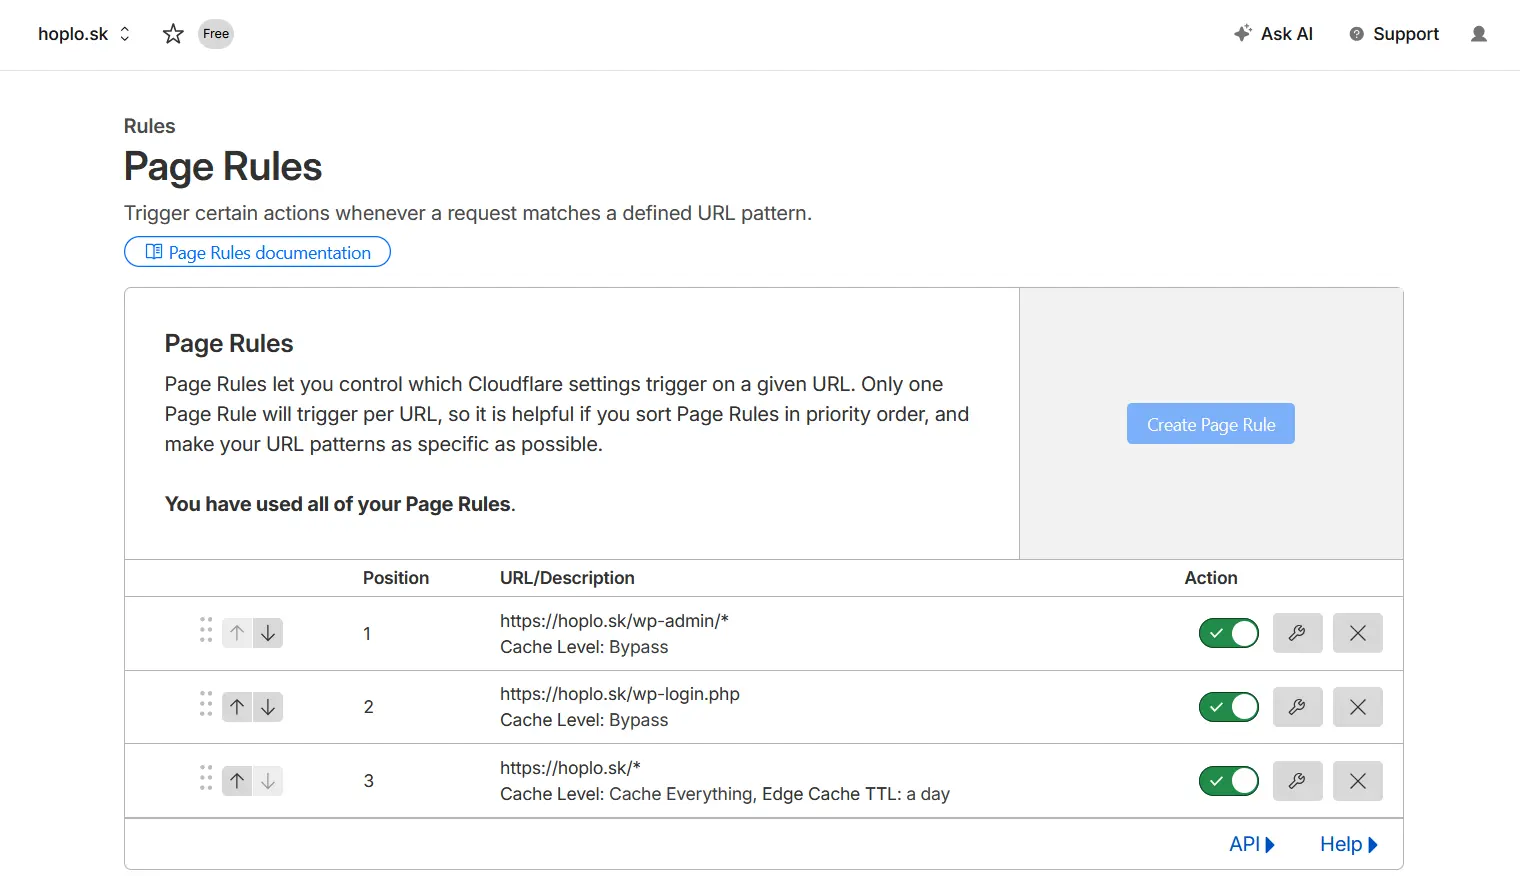
Task: Mark hoplo.sk site as favorite
Action: tap(172, 33)
